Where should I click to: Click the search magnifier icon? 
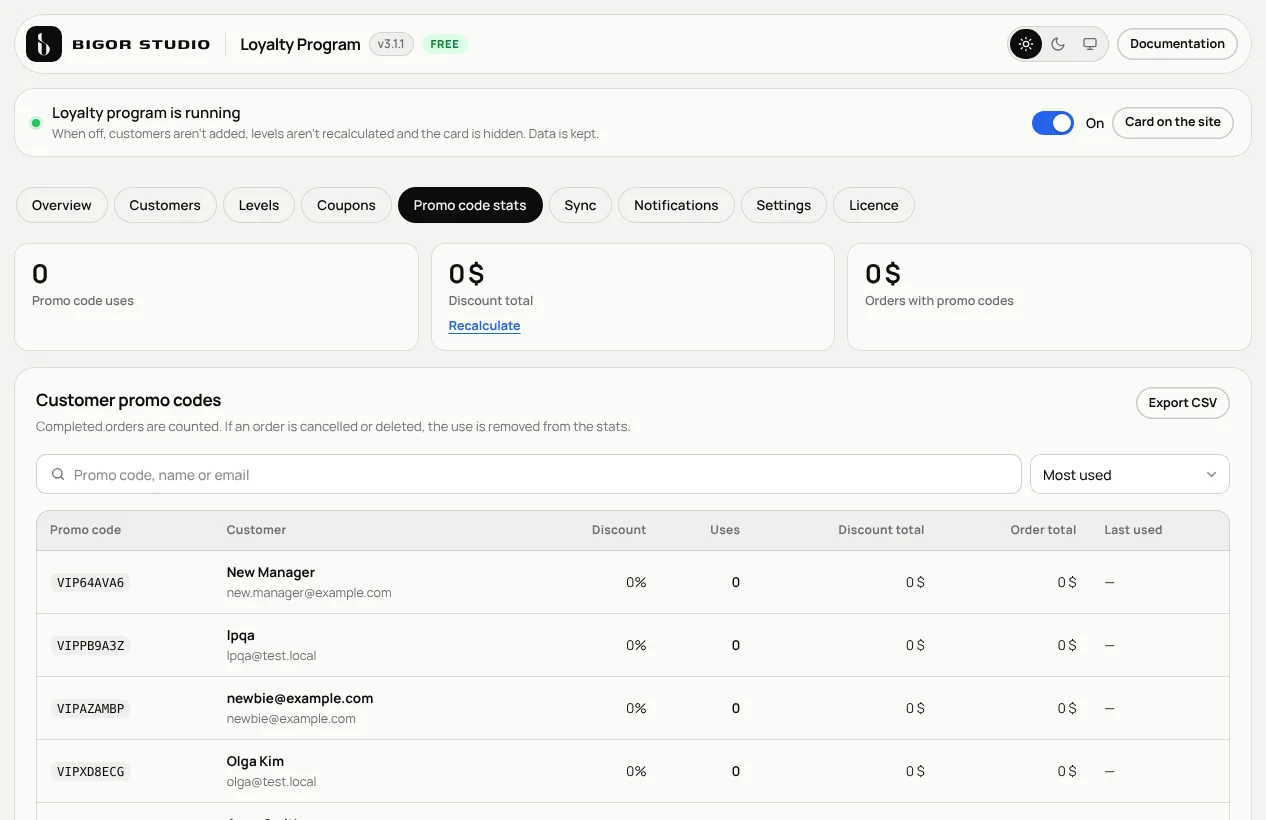[58, 475]
